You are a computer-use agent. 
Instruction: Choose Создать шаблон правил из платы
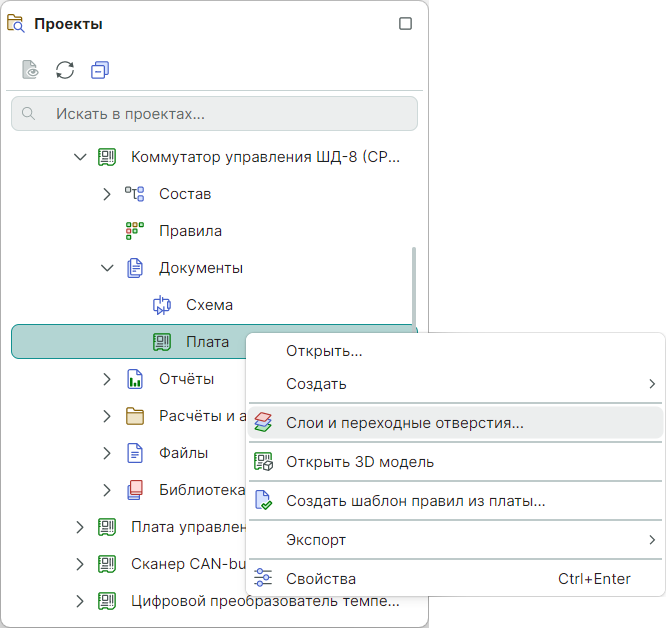pyautogui.click(x=415, y=501)
